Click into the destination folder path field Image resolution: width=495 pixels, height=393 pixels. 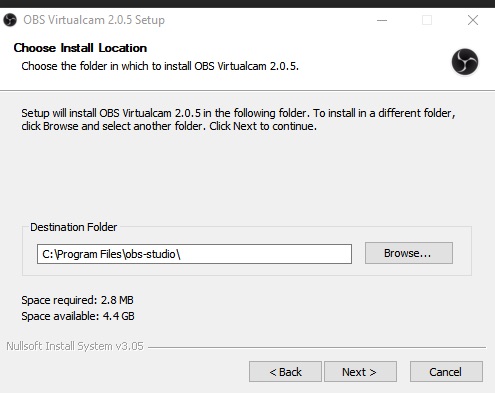(x=194, y=254)
